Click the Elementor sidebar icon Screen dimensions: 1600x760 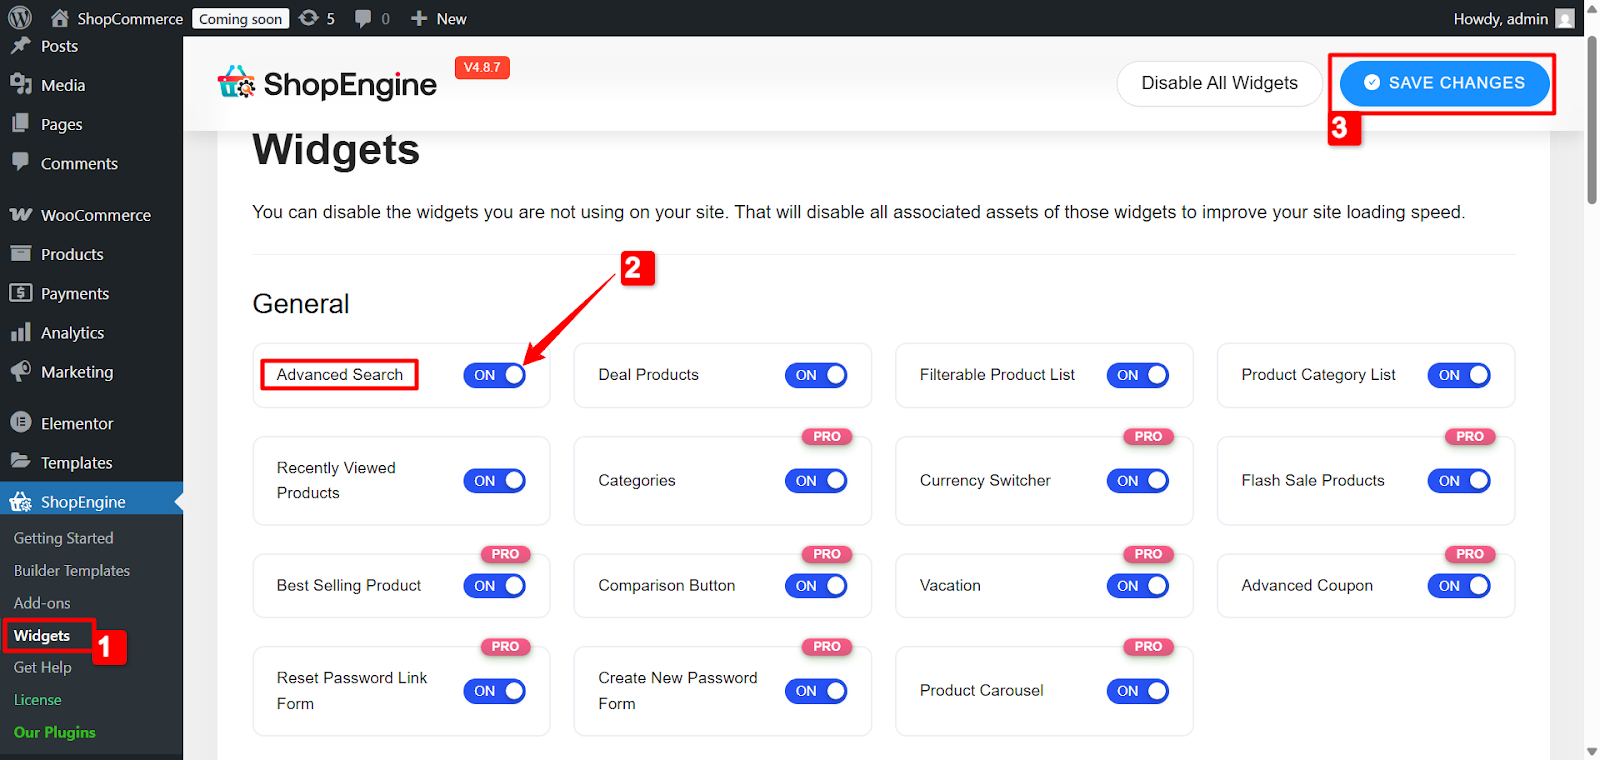click(x=21, y=423)
